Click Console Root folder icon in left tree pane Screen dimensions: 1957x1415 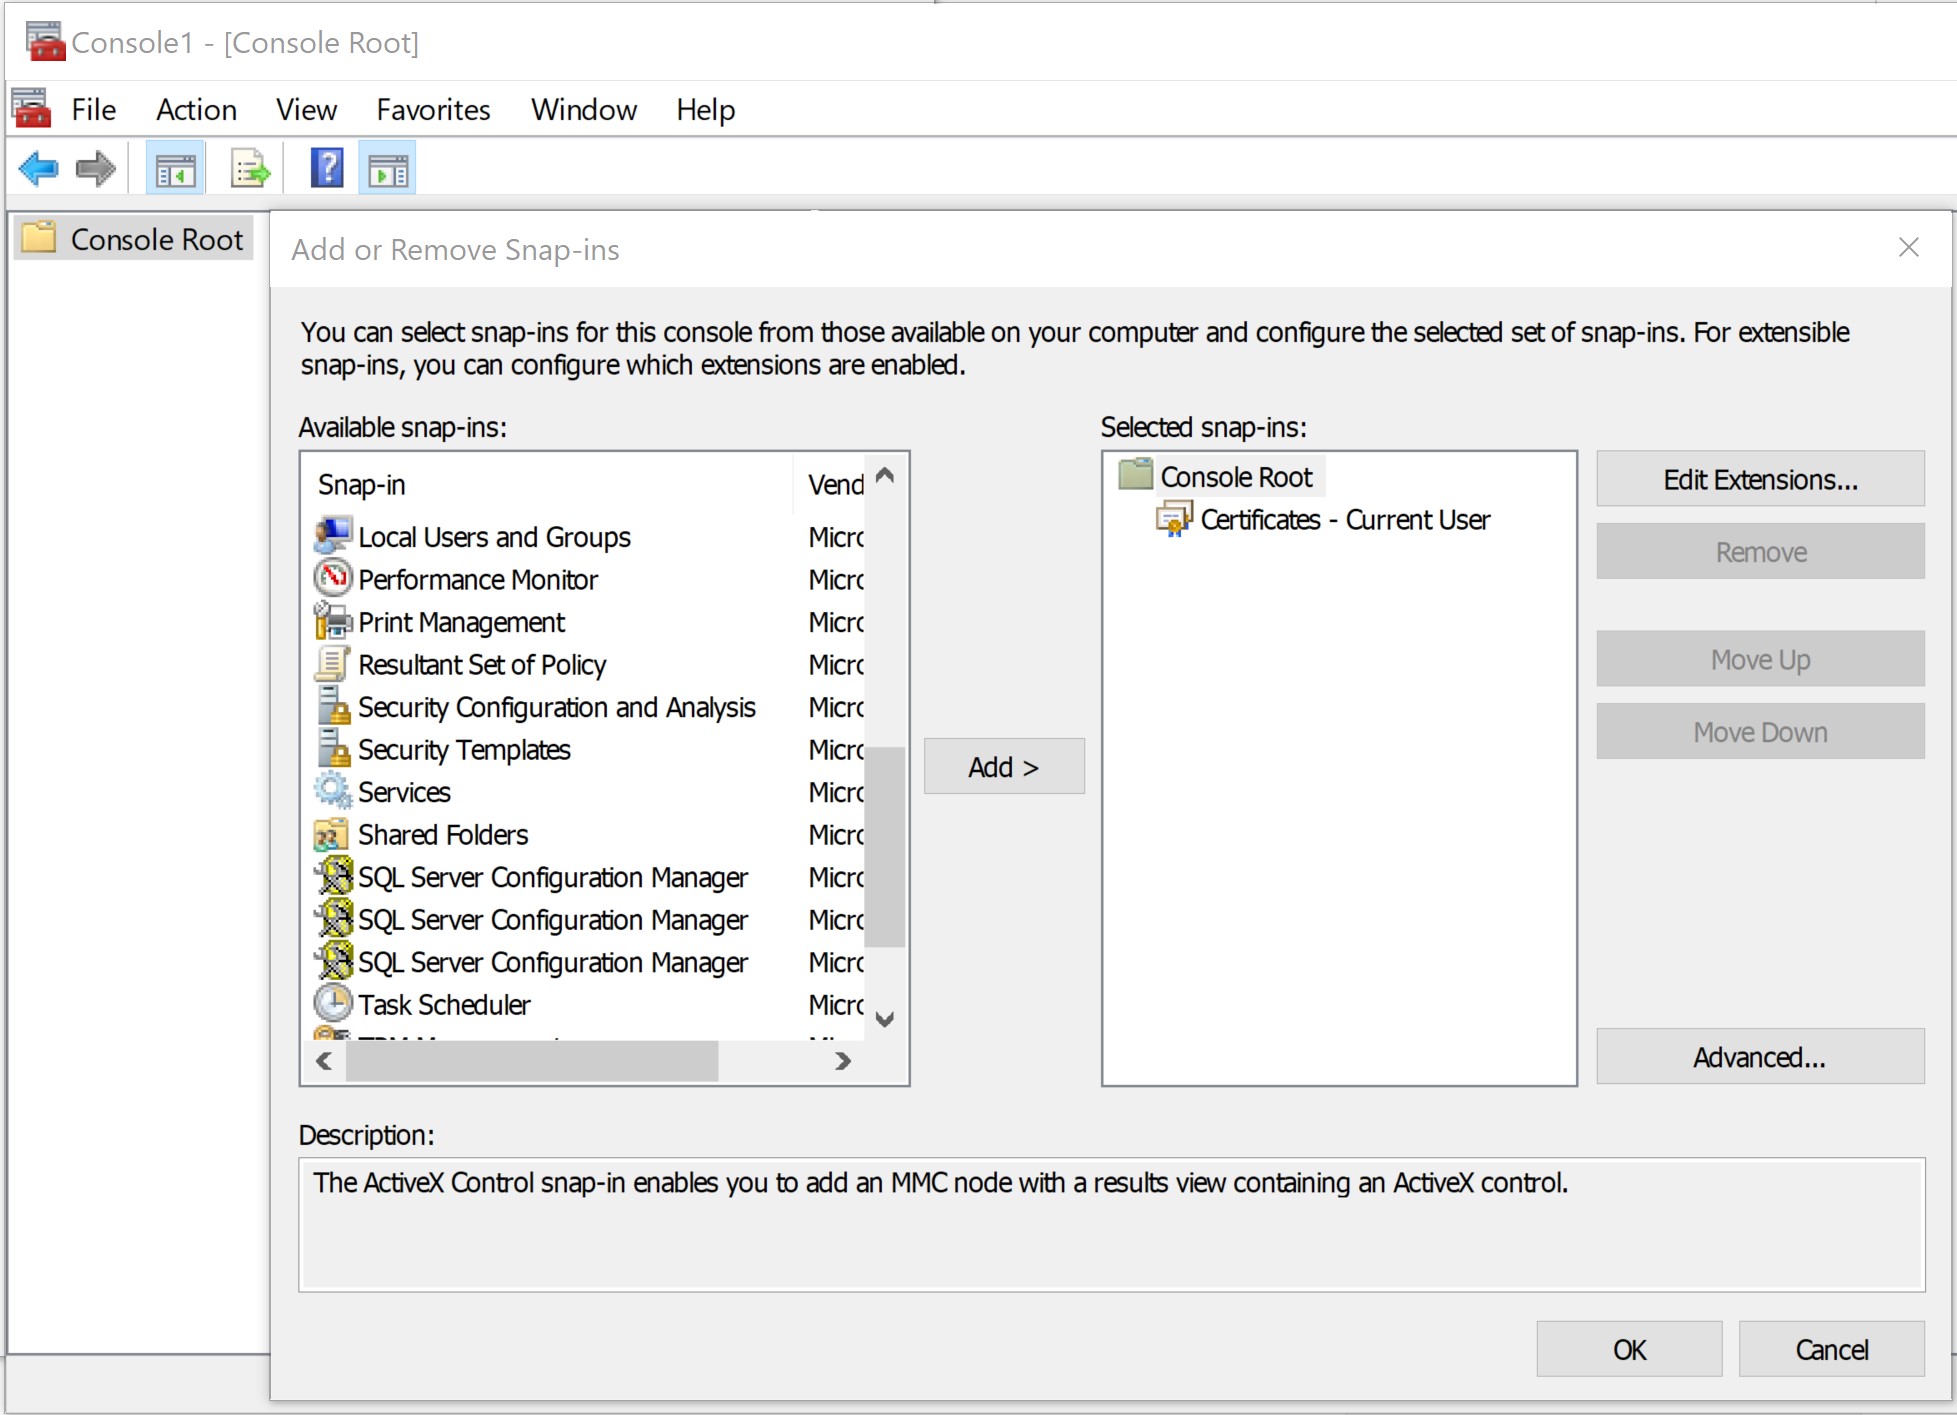point(39,238)
